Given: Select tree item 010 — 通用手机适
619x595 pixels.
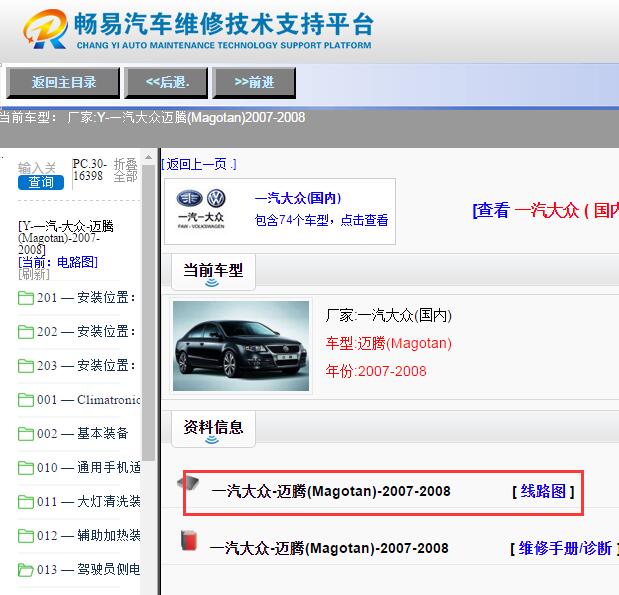Looking at the screenshot, I should (x=89, y=467).
